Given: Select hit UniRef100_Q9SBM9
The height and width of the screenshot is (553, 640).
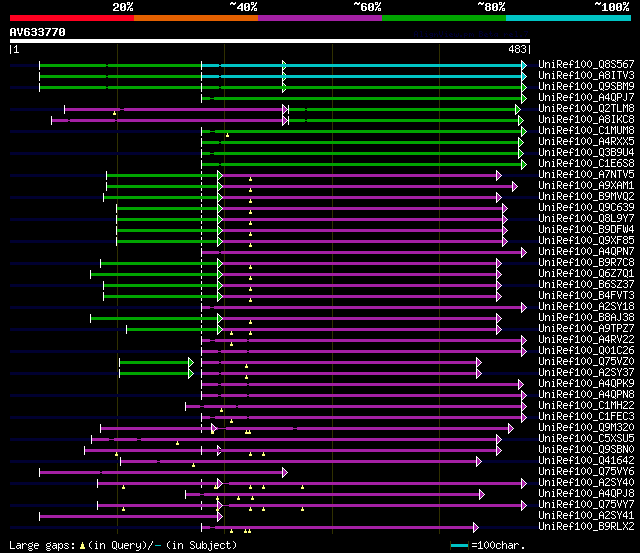Looking at the screenshot, I should [586, 87].
